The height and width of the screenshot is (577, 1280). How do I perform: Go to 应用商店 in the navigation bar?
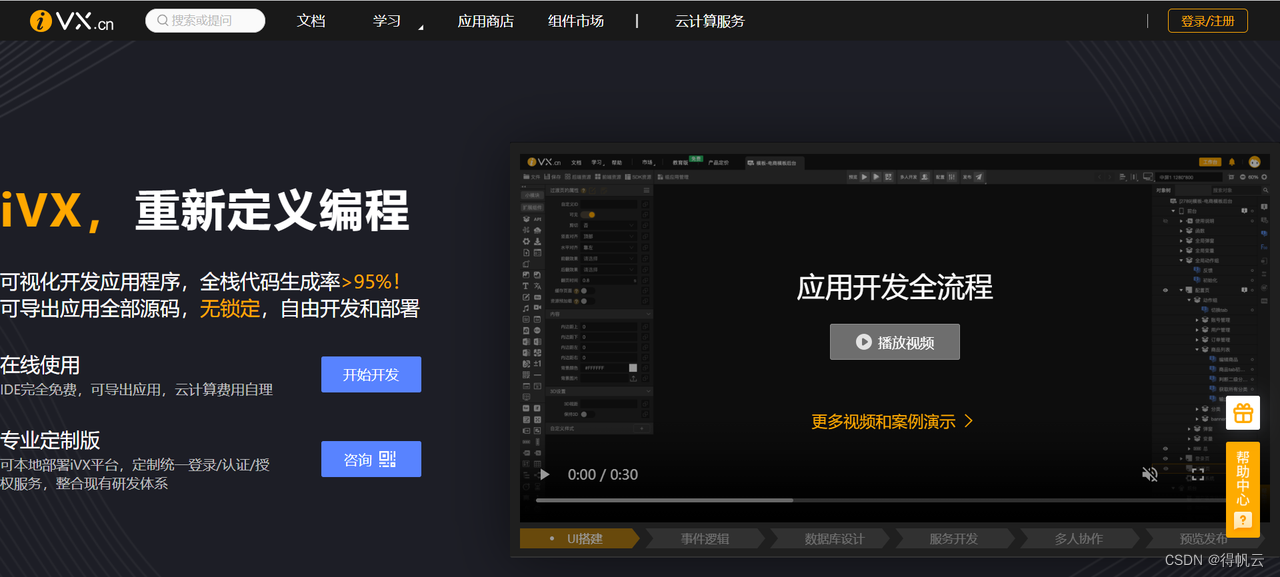click(485, 20)
